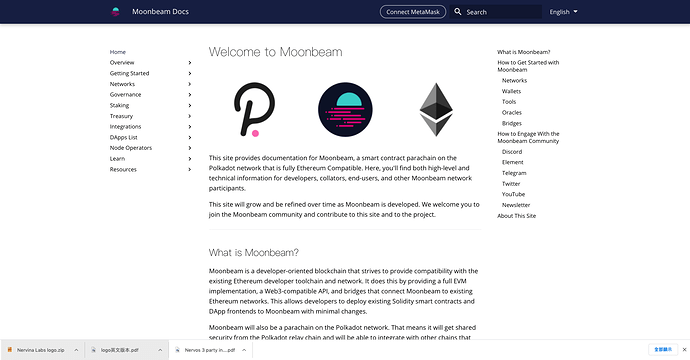Click the Show All downloads button
Image resolution: width=690 pixels, height=360 pixels.
click(x=663, y=349)
